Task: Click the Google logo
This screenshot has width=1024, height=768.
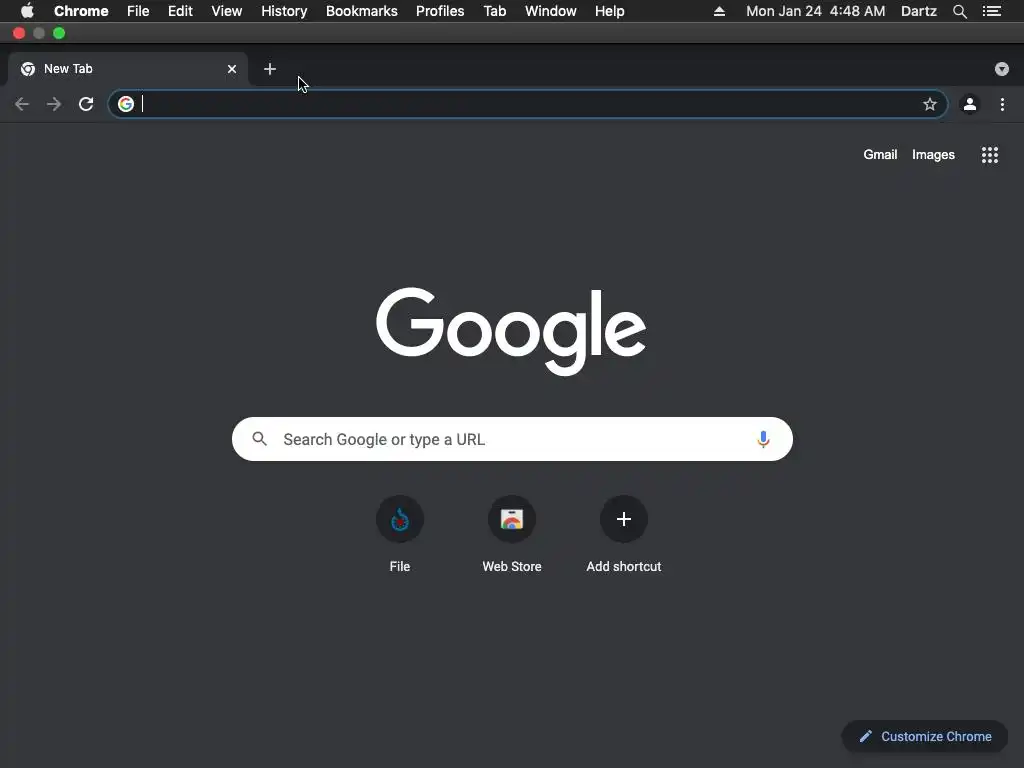Action: [511, 331]
